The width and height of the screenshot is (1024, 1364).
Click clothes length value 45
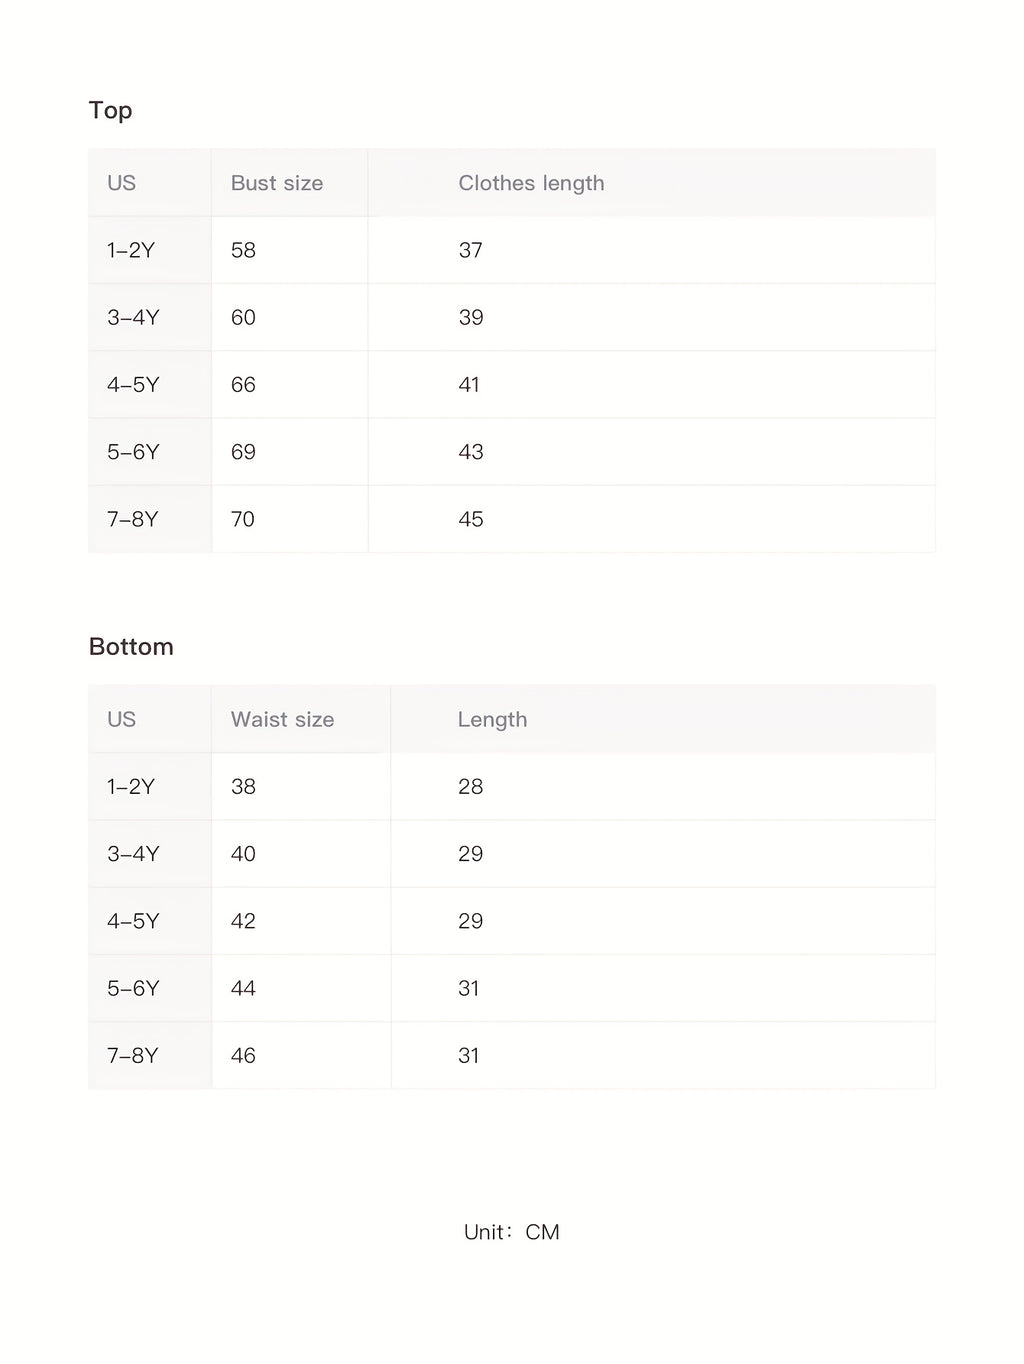click(470, 519)
